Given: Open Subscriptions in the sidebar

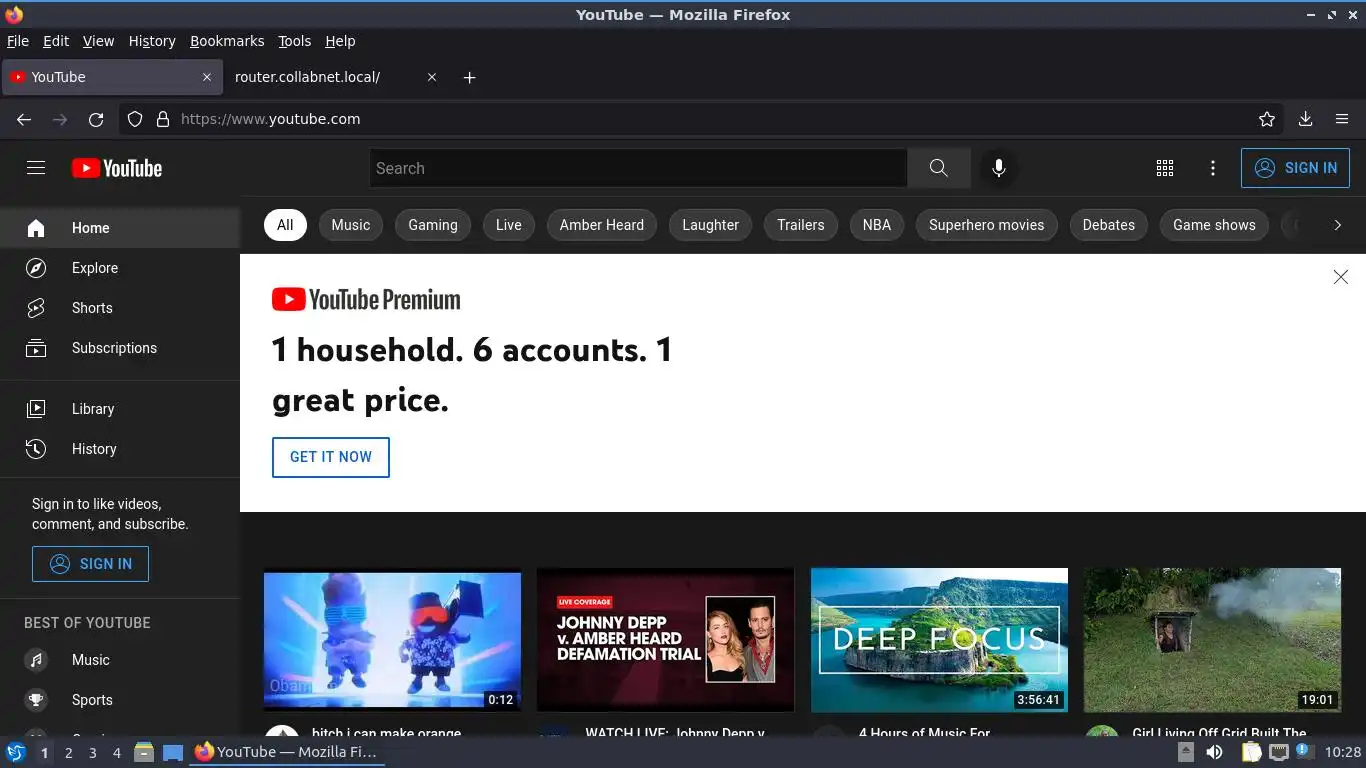Looking at the screenshot, I should pyautogui.click(x=120, y=348).
